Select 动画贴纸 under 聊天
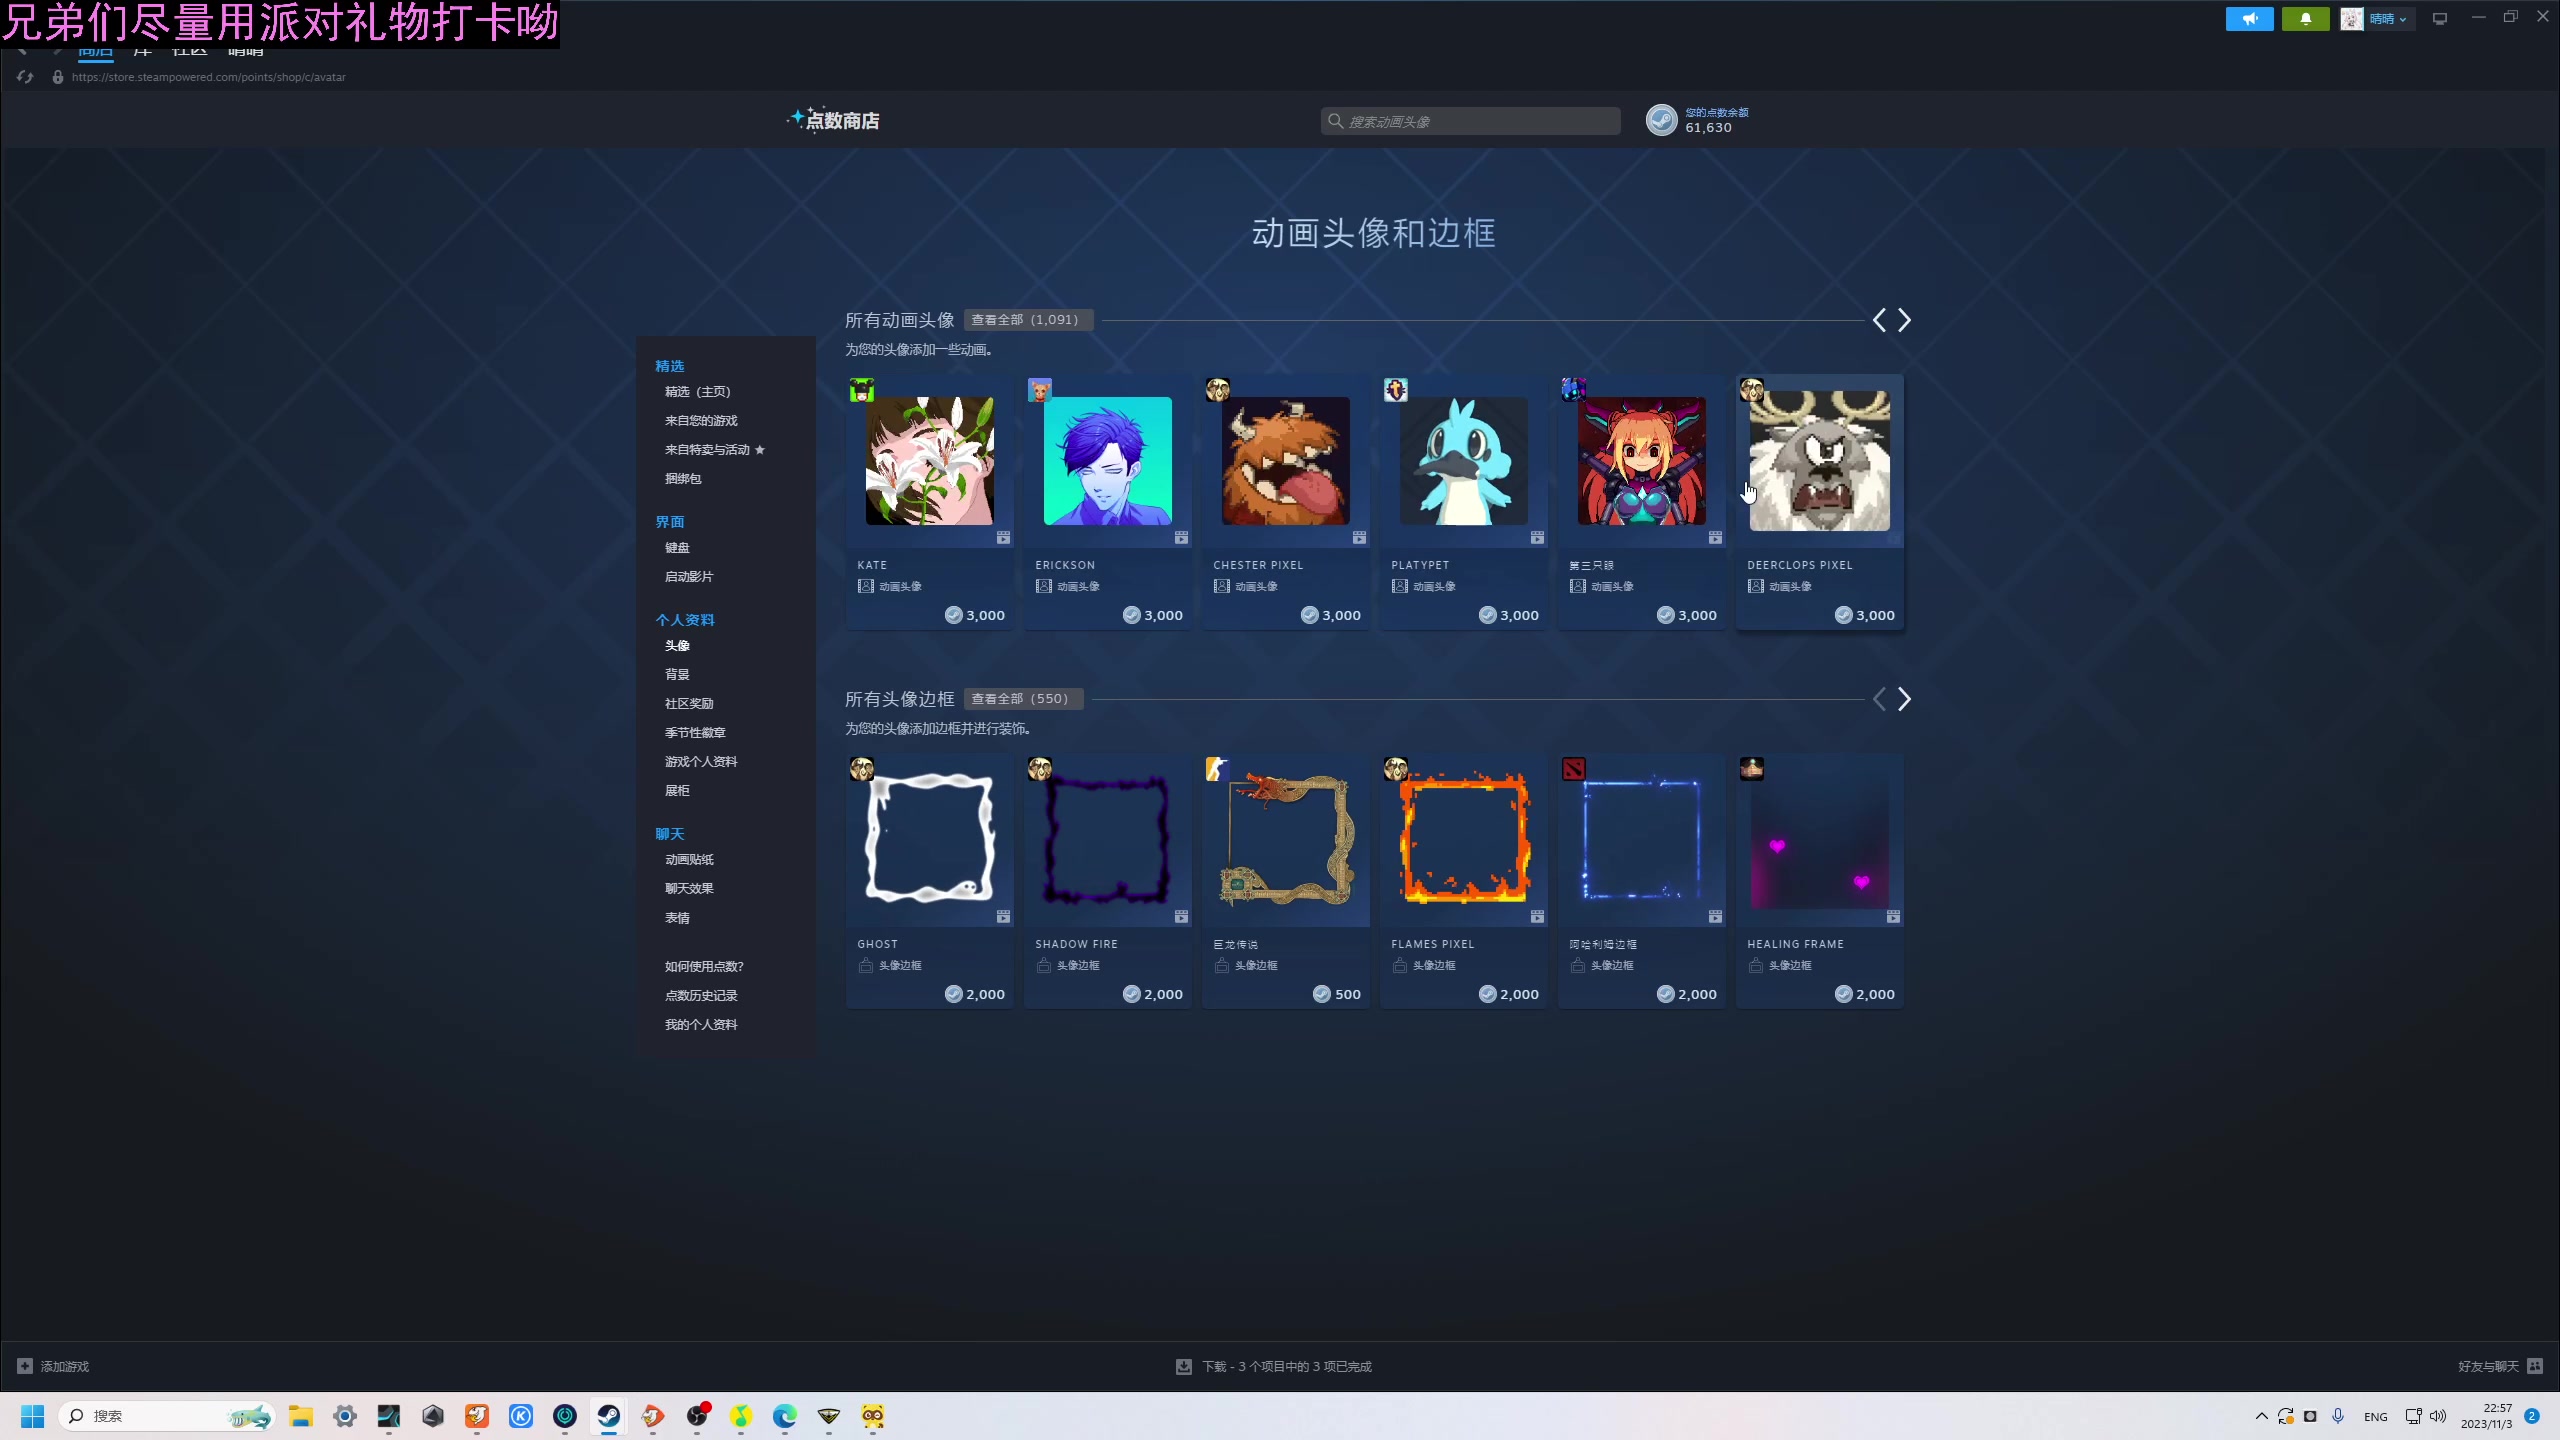Screen dimensions: 2560x1440 coord(689,860)
